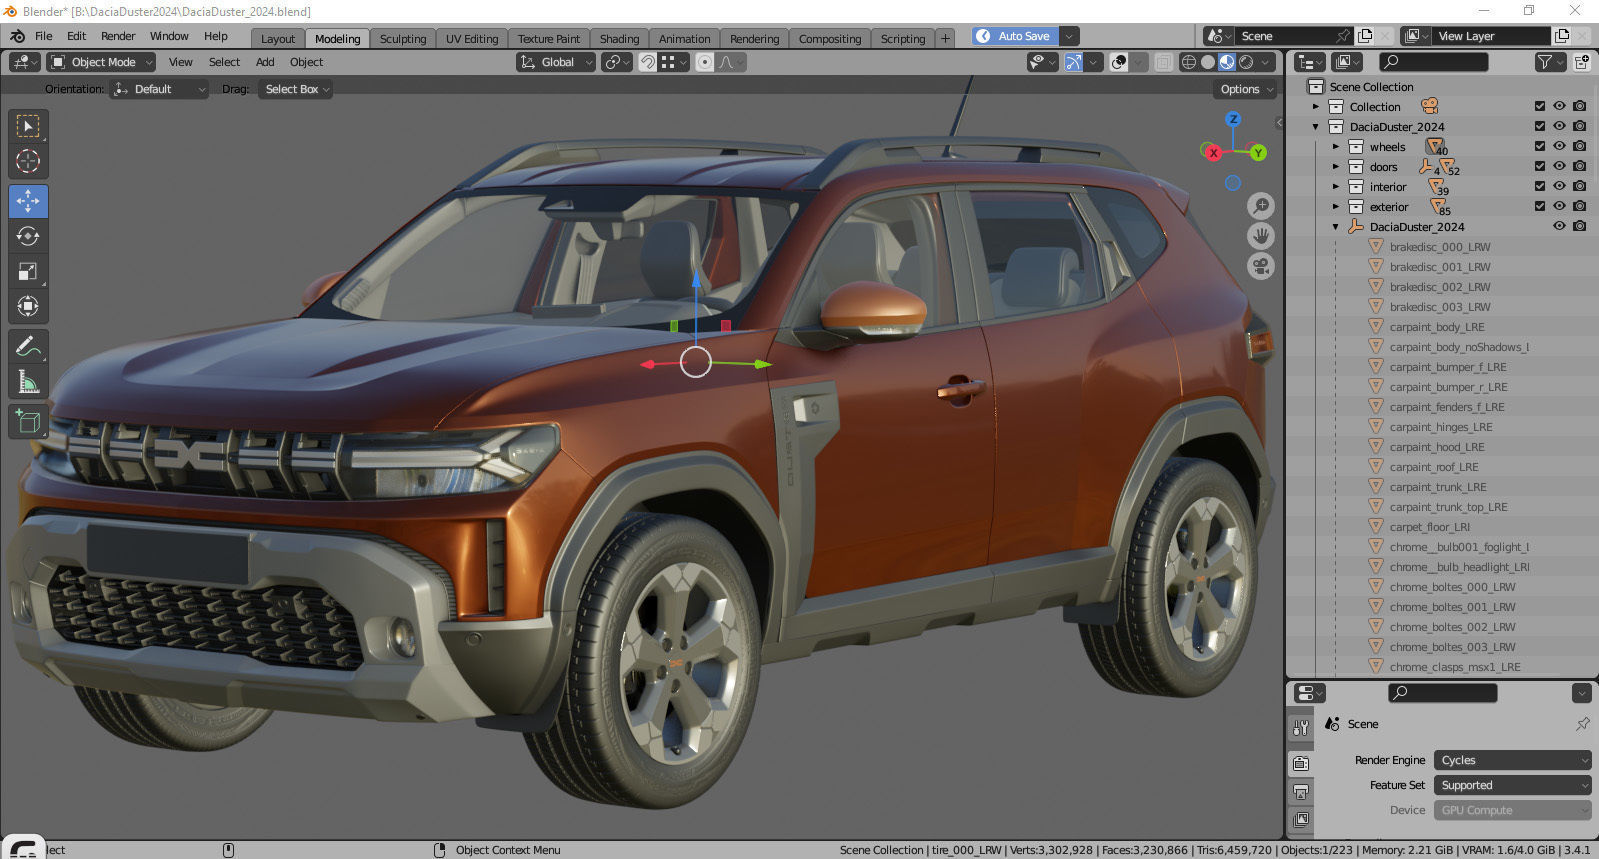This screenshot has height=859, width=1599.
Task: Select the Measure tool
Action: (28, 382)
